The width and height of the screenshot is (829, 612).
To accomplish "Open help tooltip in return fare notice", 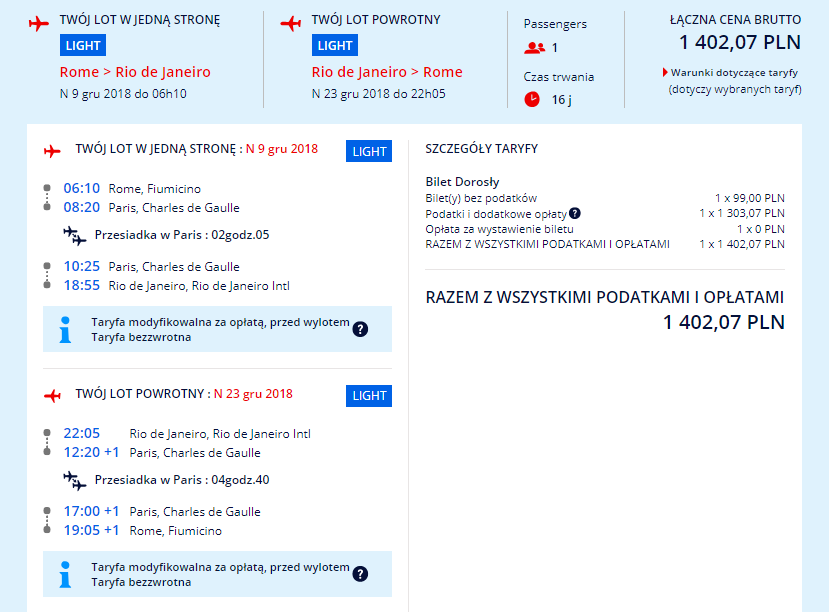I will click(x=360, y=574).
